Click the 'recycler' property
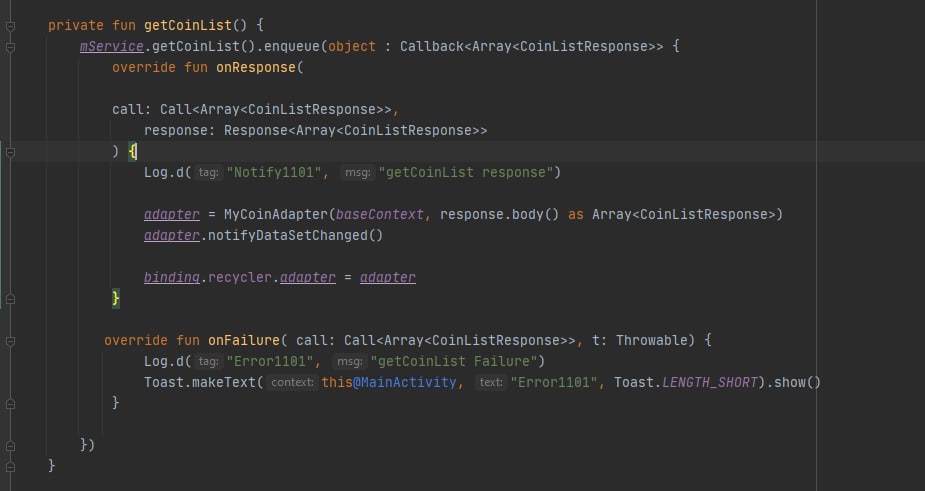The image size is (925, 491). click(x=240, y=277)
